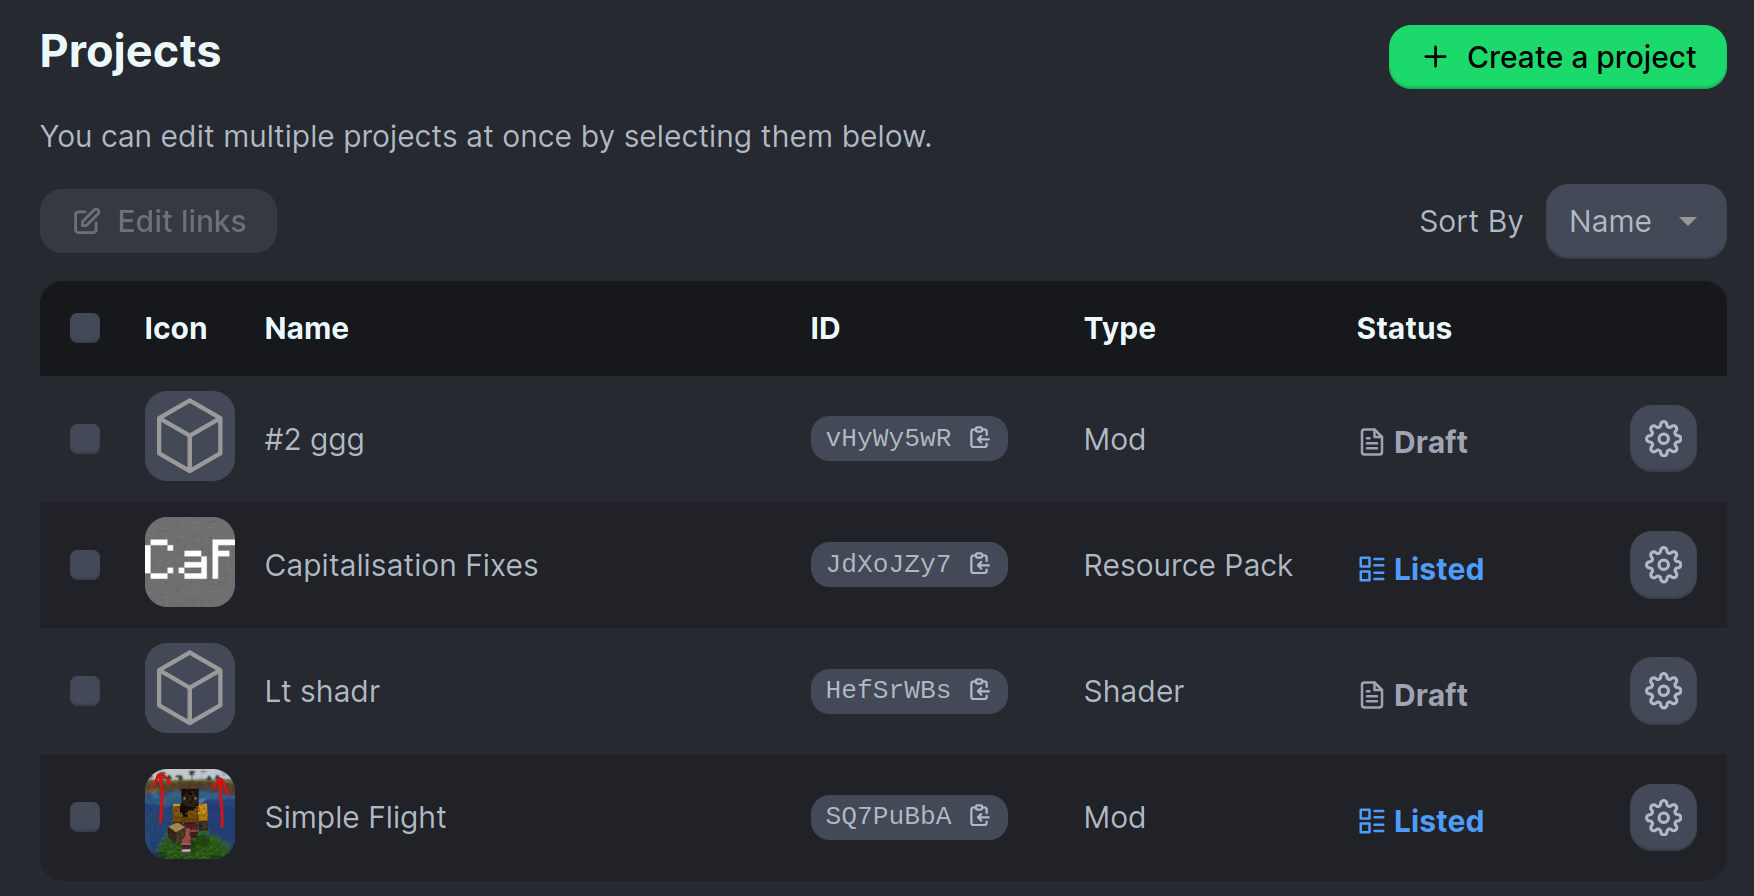1754x896 pixels.
Task: Copy the ID of Capitalisation Fixes
Action: [979, 564]
